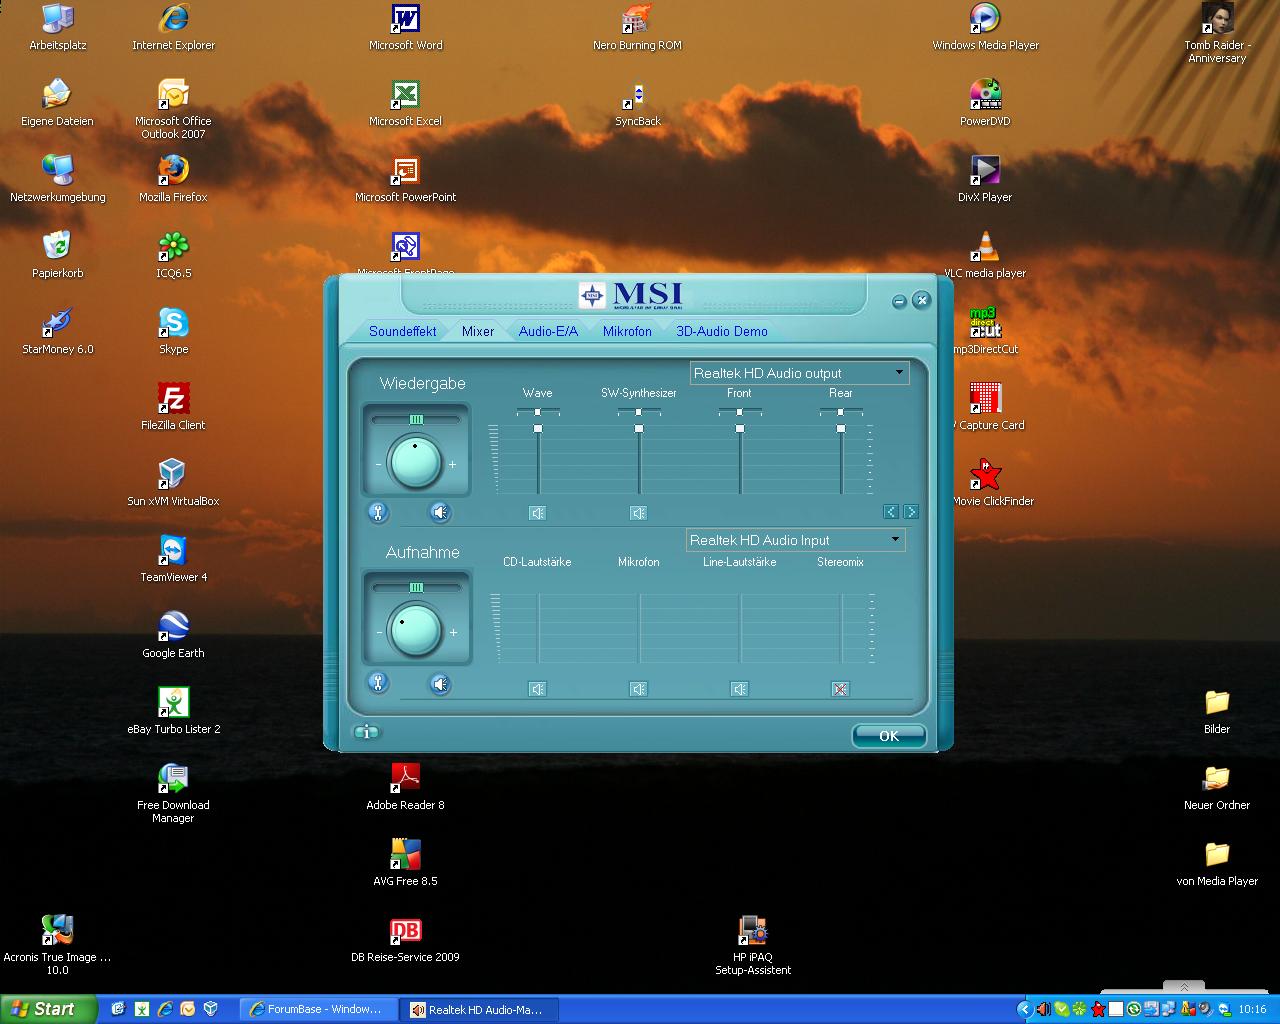Image resolution: width=1280 pixels, height=1024 pixels.
Task: Minimize the MSI audio panel
Action: coord(899,301)
